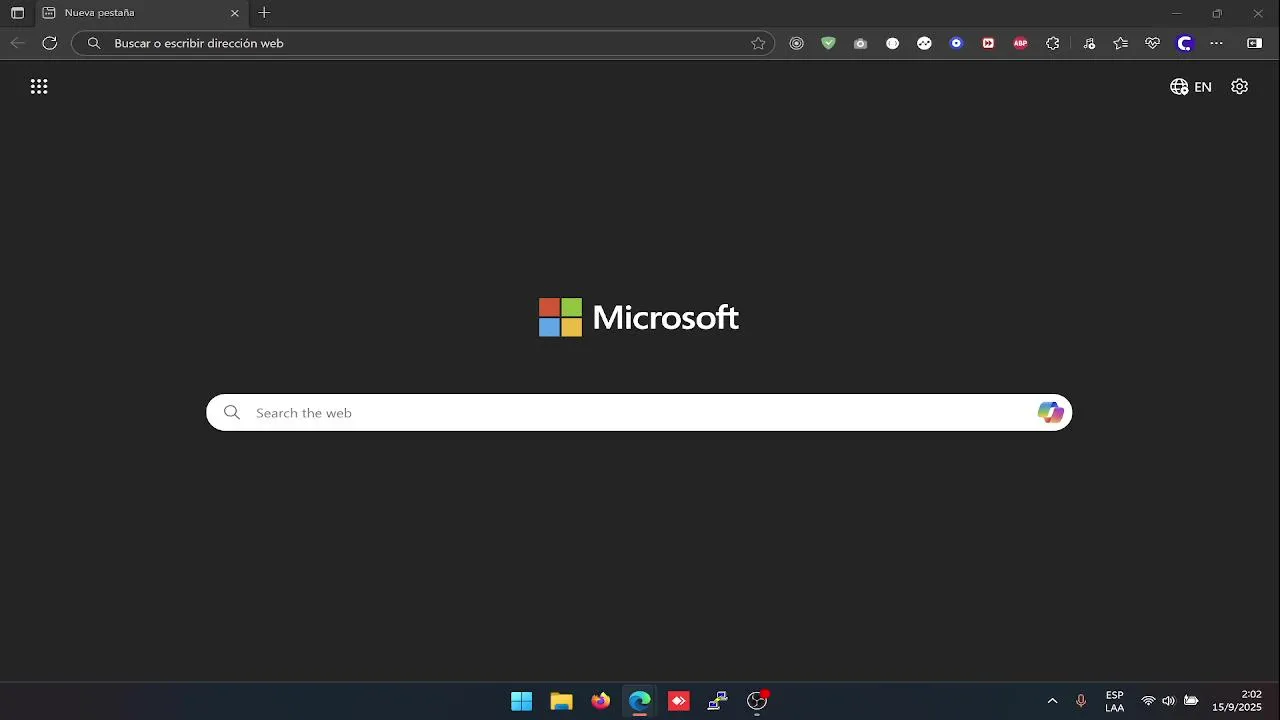Click the 'Search the web' input box
Viewport: 1280px width, 720px height.
[x=639, y=413]
